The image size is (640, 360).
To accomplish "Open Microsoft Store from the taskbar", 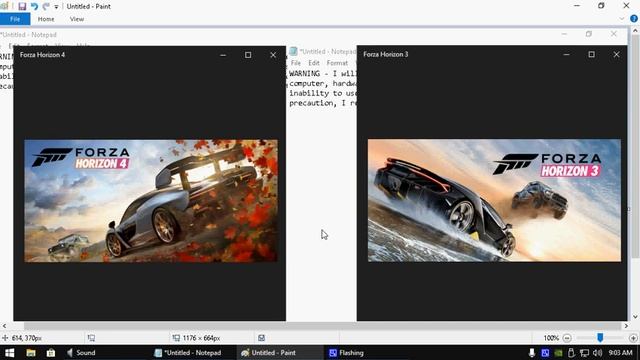I will (x=51, y=353).
